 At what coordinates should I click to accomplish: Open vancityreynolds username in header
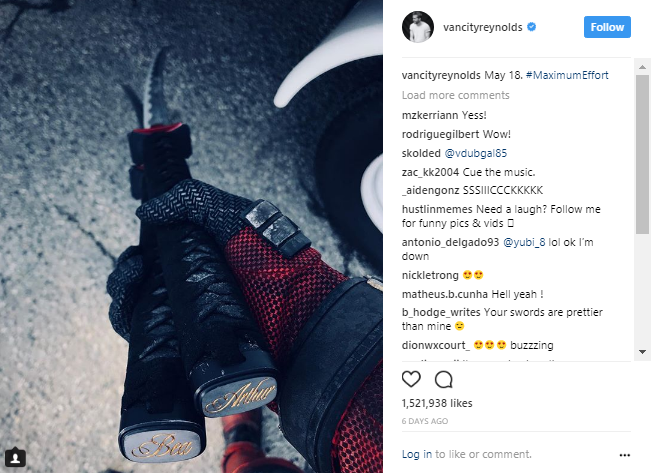point(482,27)
